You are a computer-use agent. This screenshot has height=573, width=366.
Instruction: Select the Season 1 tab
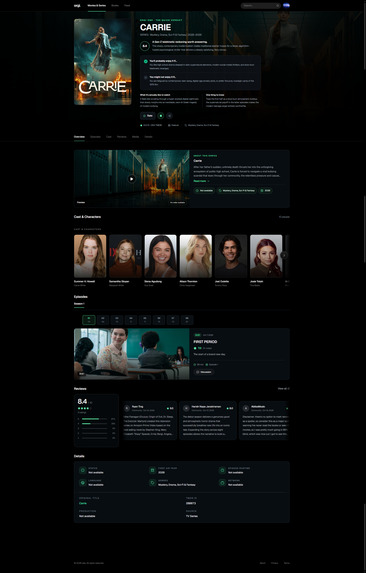(x=79, y=304)
